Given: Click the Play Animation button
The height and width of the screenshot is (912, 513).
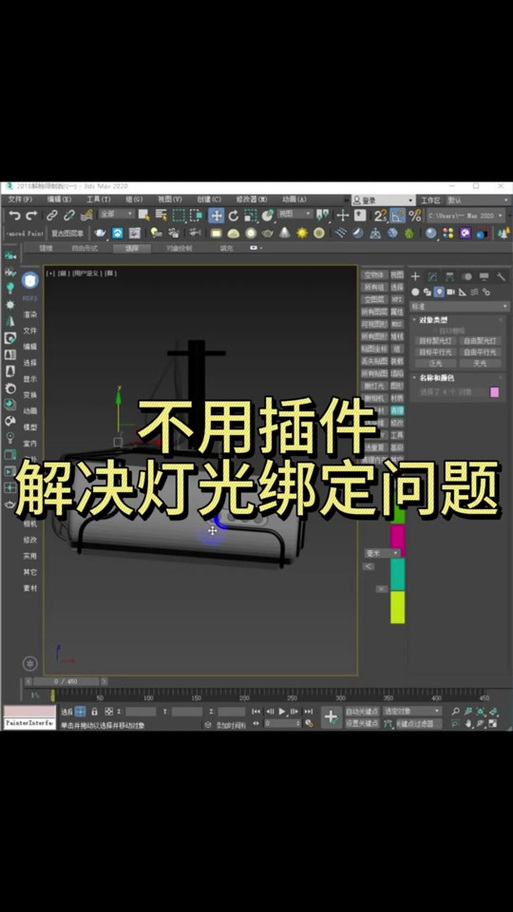Looking at the screenshot, I should click(x=282, y=711).
